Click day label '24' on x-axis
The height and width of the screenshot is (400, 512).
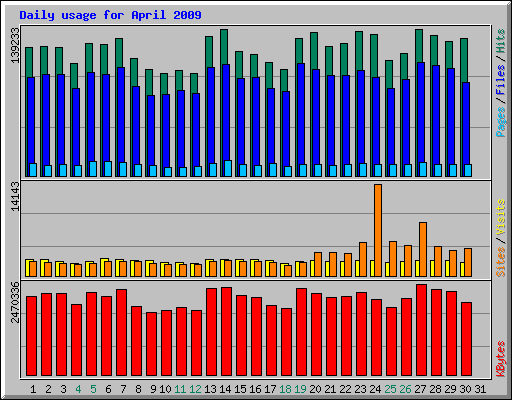pos(375,389)
